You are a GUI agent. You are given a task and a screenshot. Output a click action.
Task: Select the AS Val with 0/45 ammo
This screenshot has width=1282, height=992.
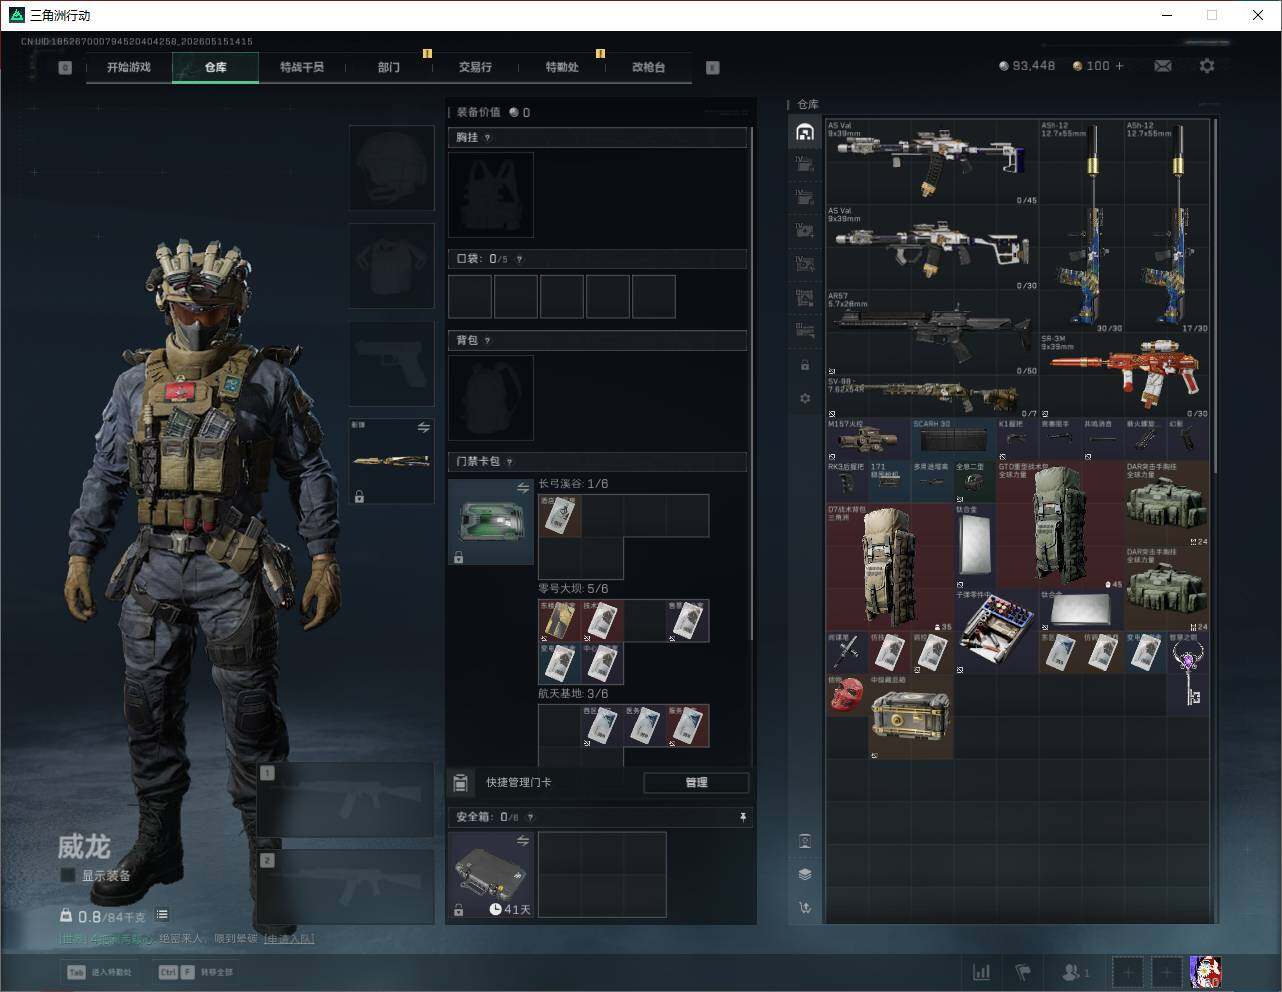click(x=932, y=163)
